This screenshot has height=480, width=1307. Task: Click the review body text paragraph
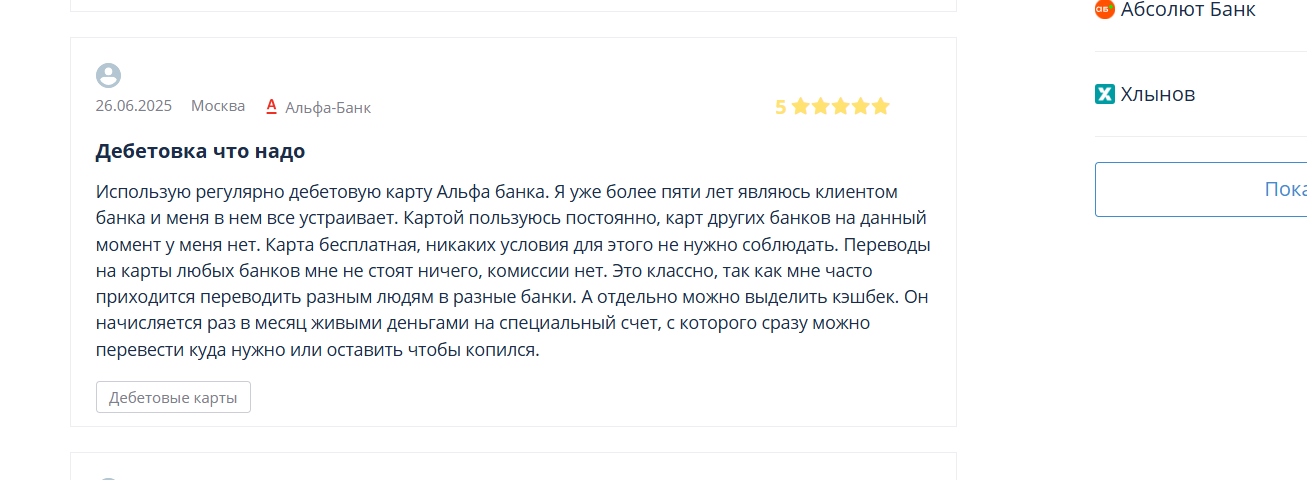click(x=514, y=271)
